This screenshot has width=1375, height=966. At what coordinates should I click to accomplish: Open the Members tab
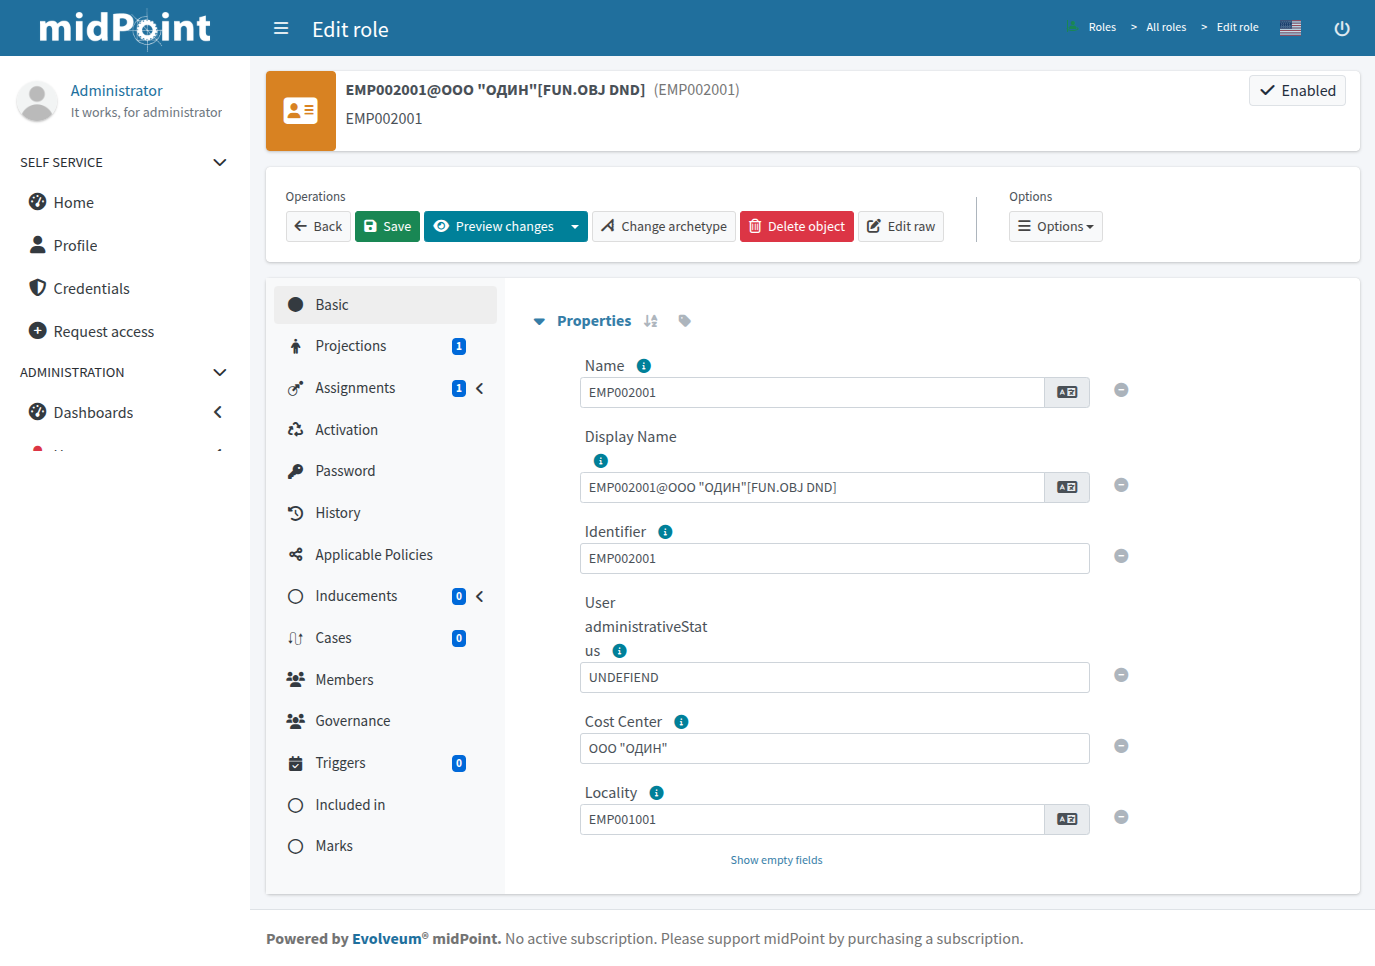[x=385, y=680]
